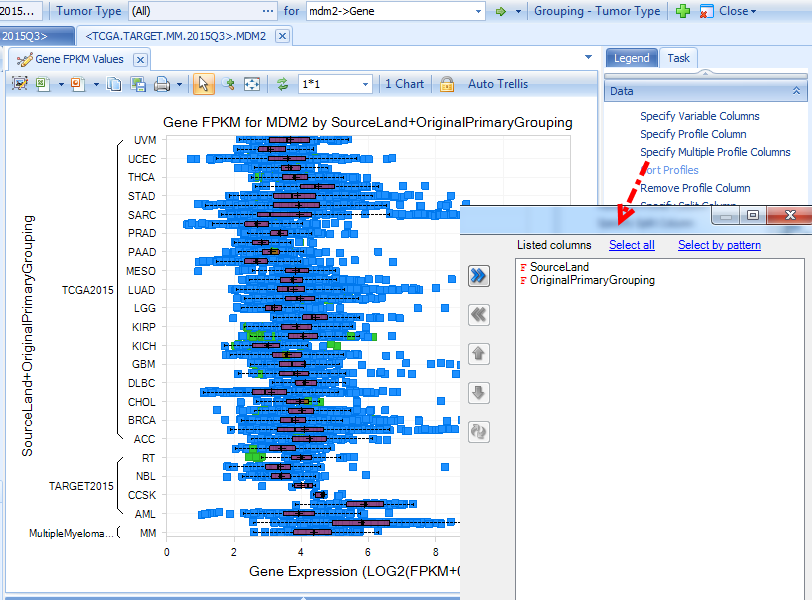Export chart to PowerPoint
The width and height of the screenshot is (812, 600).
tap(78, 84)
